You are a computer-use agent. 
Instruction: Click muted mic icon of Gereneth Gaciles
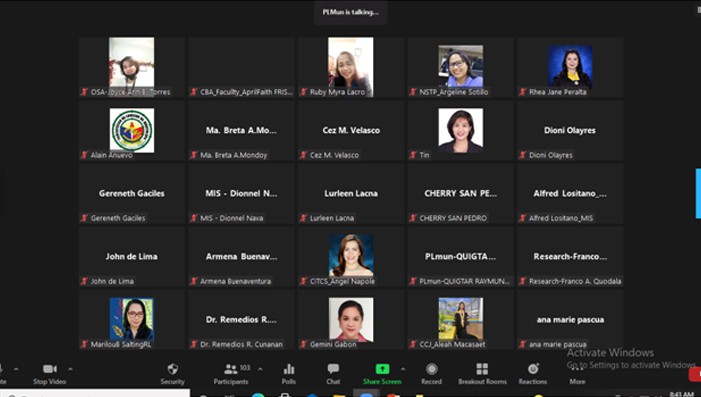[x=84, y=218]
